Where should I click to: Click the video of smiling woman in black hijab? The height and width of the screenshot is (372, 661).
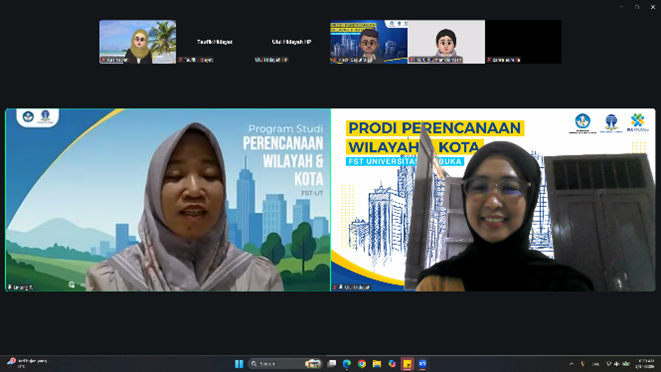[493, 200]
